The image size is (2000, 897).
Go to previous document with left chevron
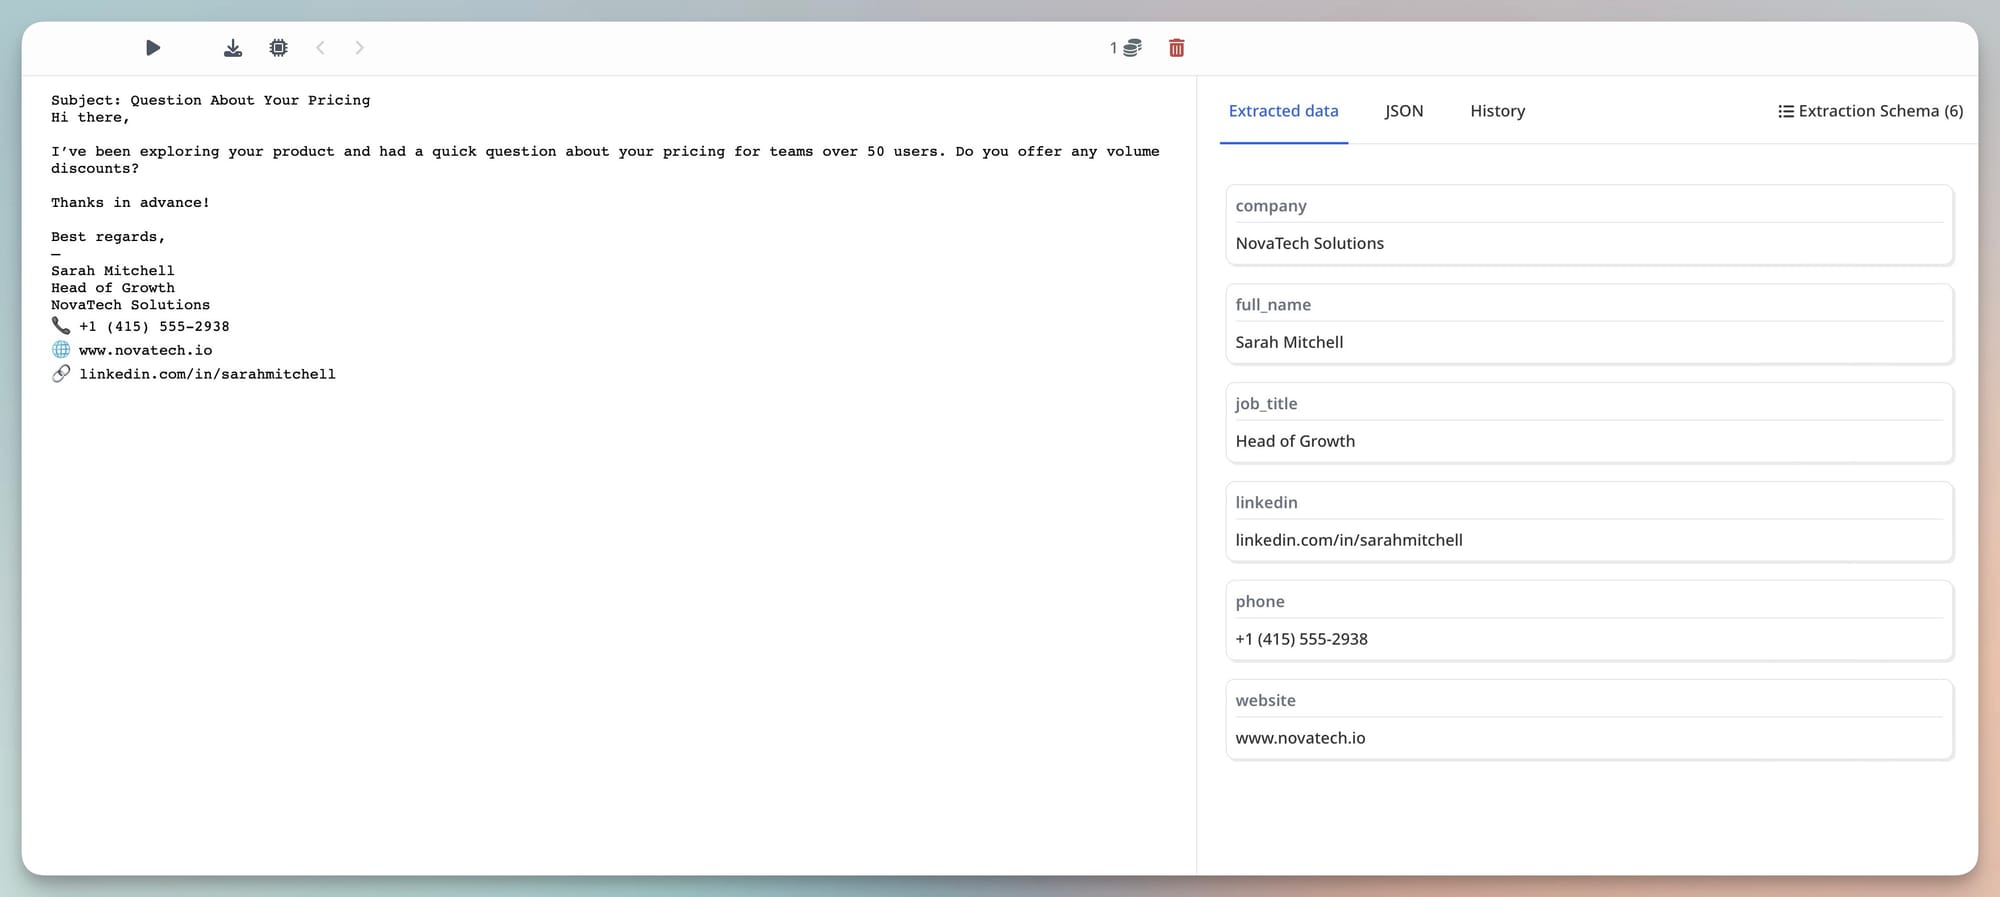(x=321, y=48)
